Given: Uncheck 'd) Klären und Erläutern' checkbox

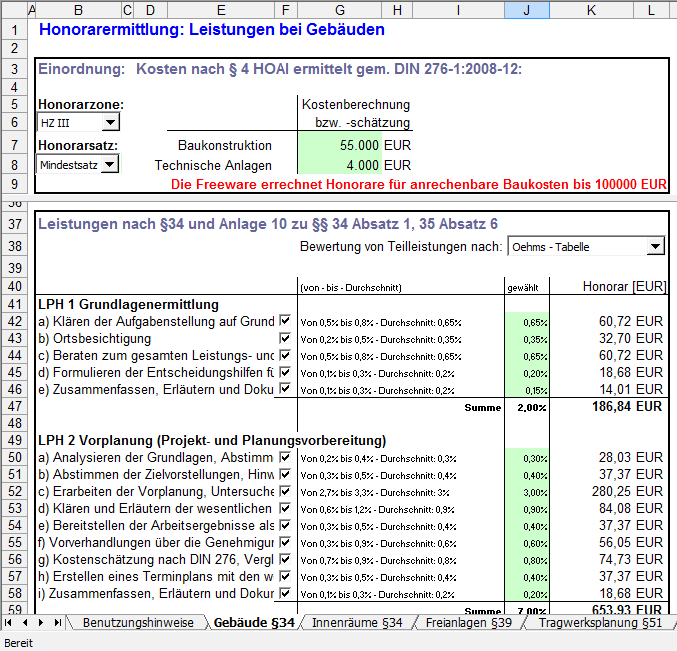Looking at the screenshot, I should tap(285, 509).
